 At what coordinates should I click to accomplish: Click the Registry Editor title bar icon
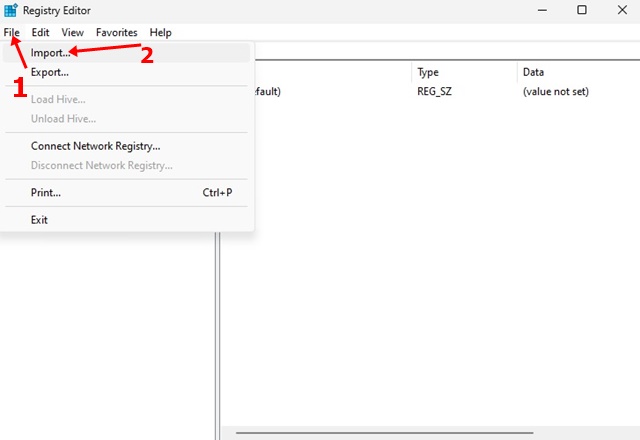point(11,10)
